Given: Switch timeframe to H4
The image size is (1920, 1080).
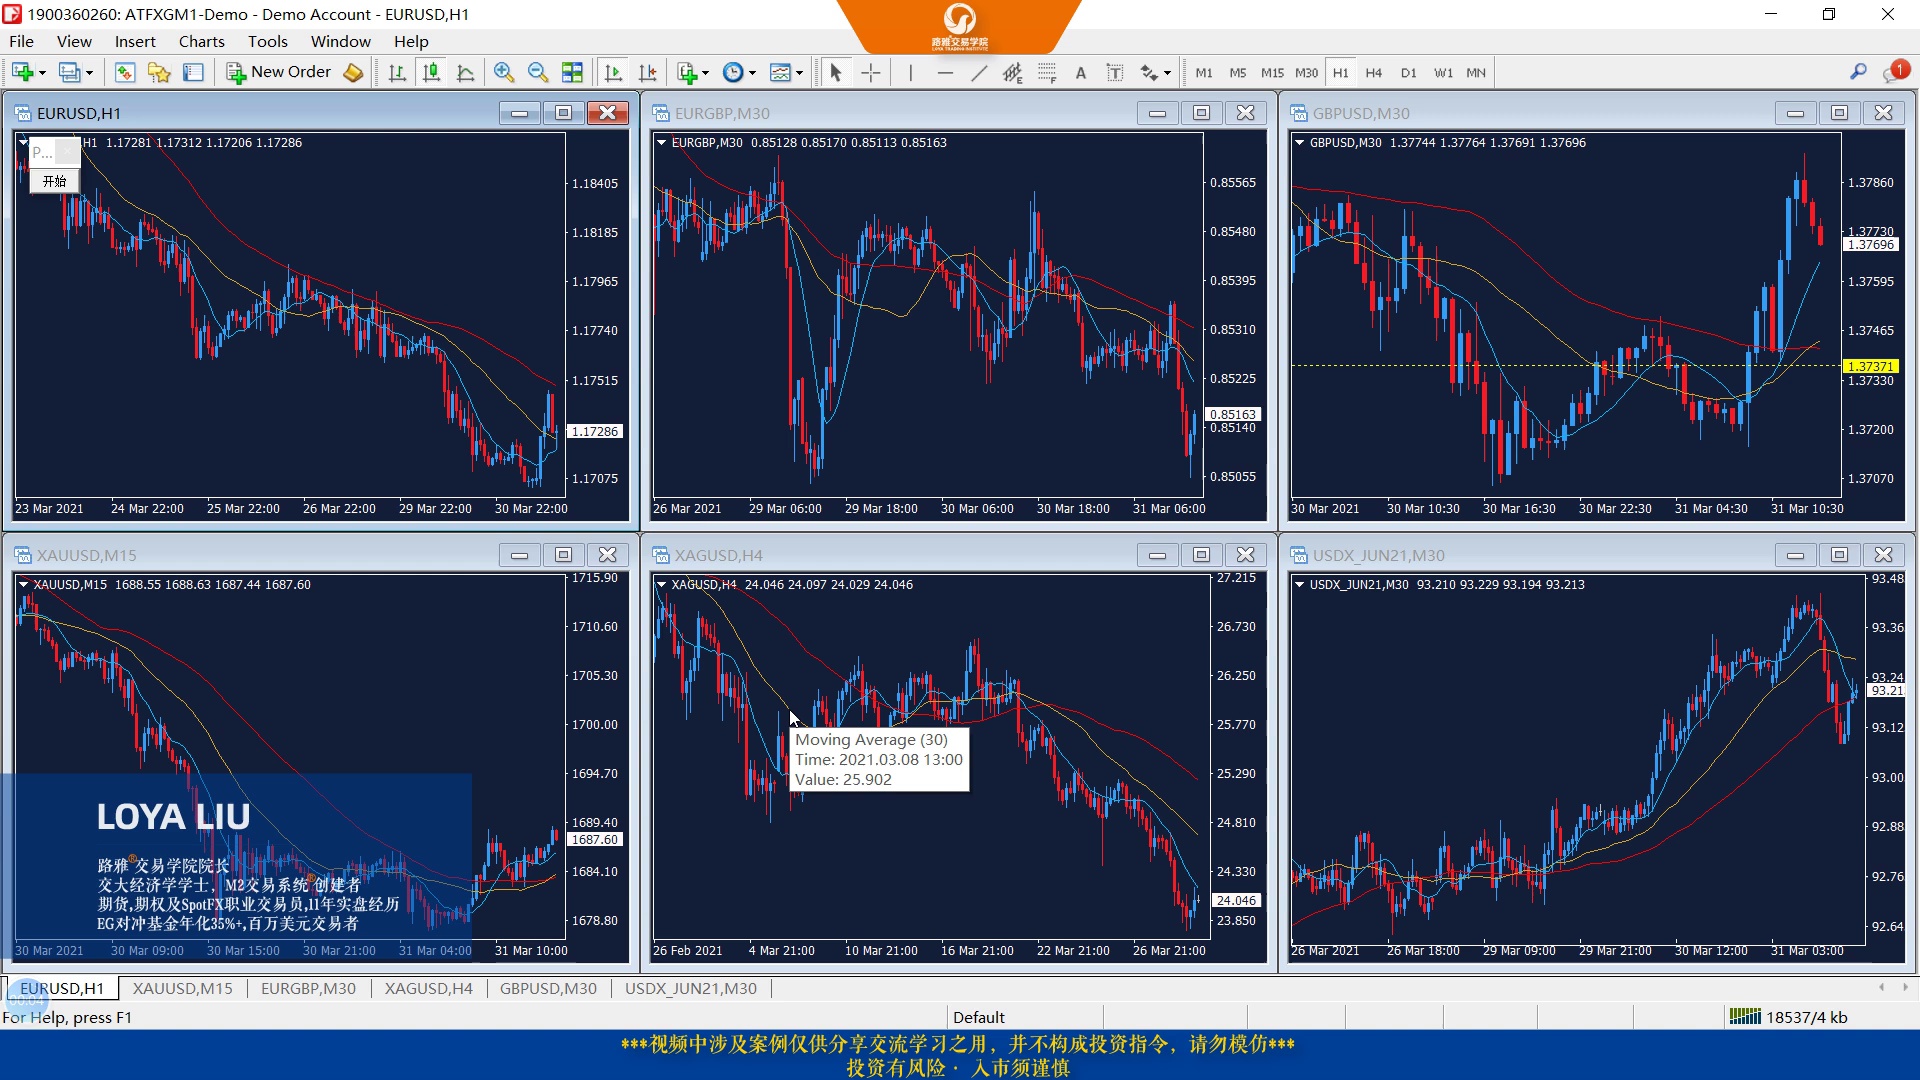Looking at the screenshot, I should [x=1373, y=72].
